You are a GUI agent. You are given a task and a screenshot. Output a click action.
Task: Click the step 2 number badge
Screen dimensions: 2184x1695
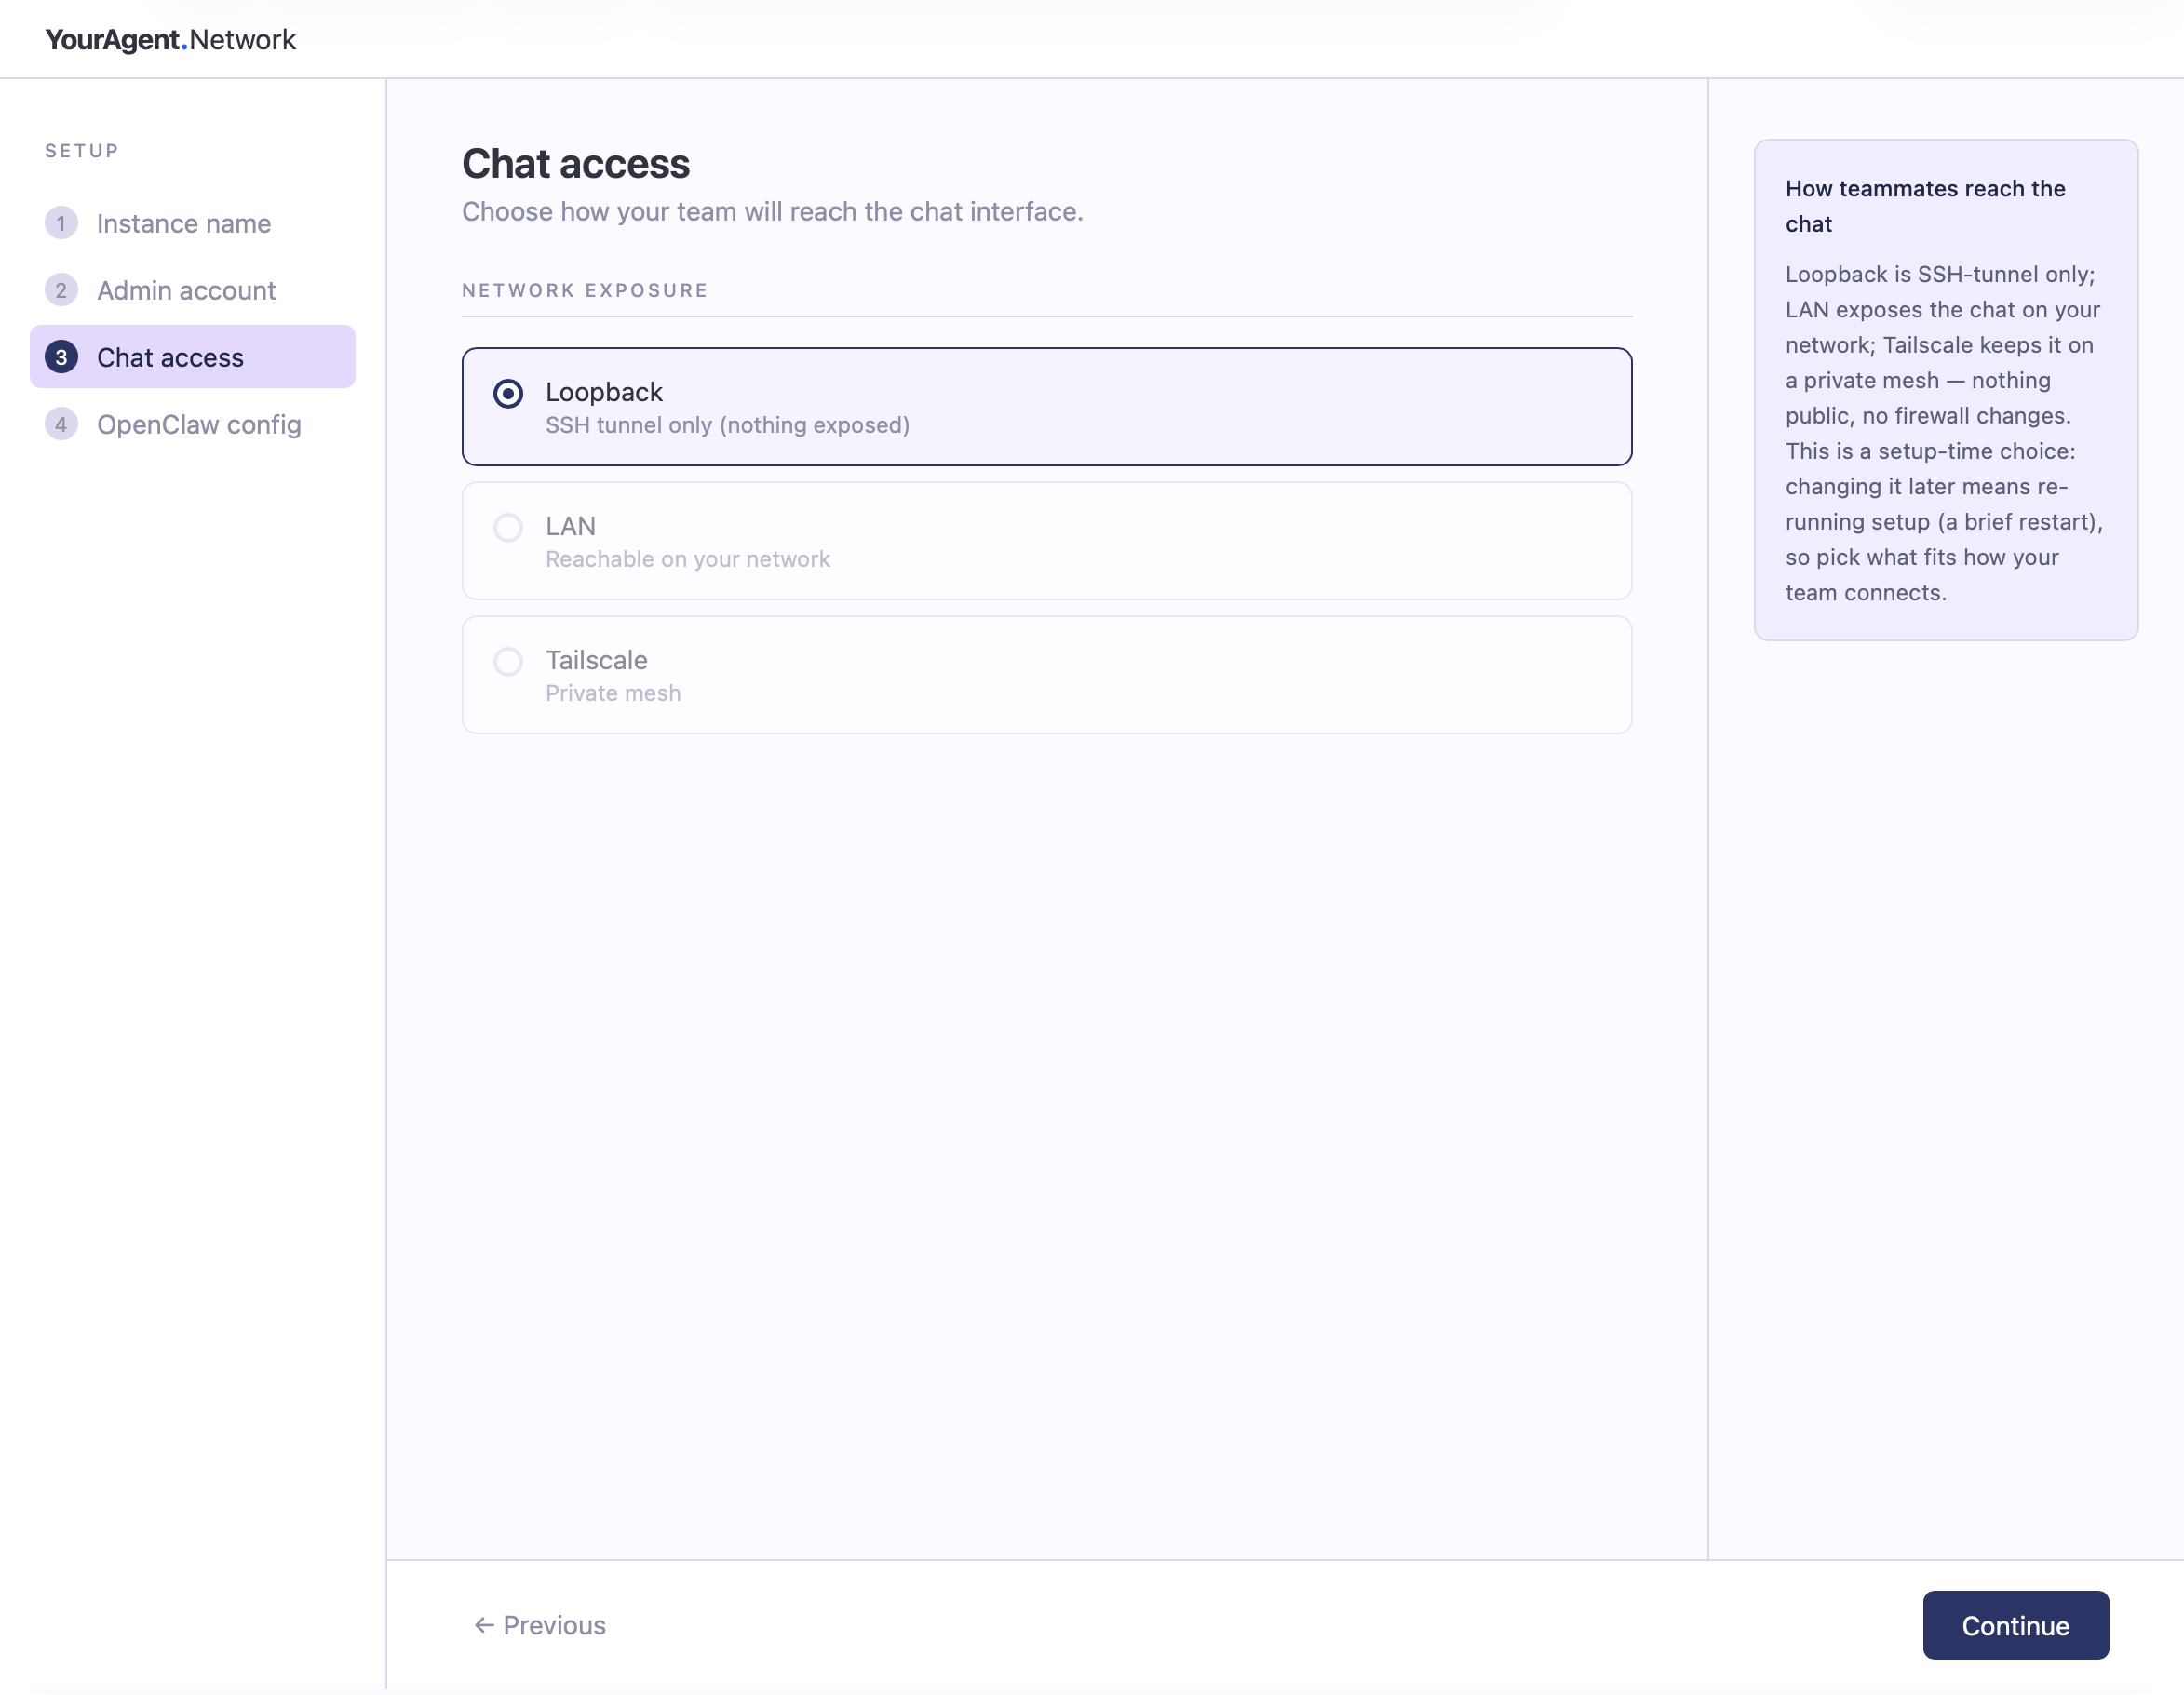point(61,290)
